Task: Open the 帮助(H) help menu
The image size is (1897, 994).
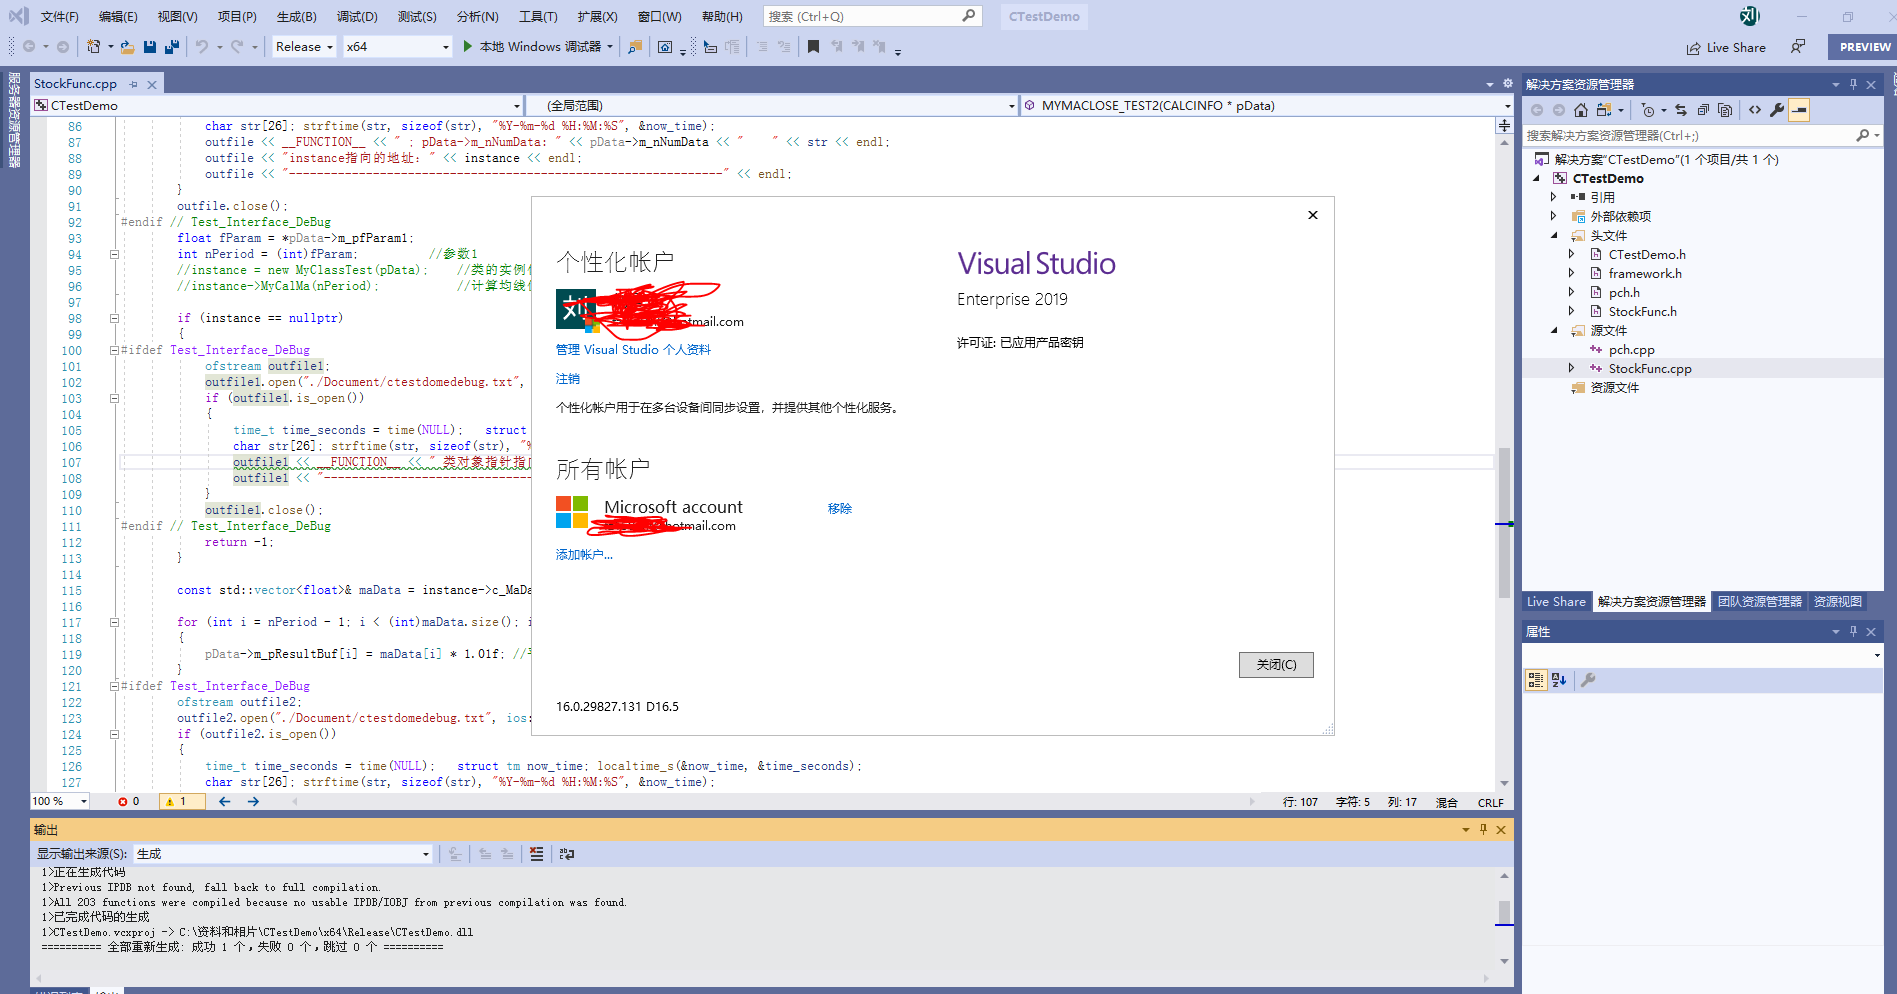Action: [x=722, y=17]
